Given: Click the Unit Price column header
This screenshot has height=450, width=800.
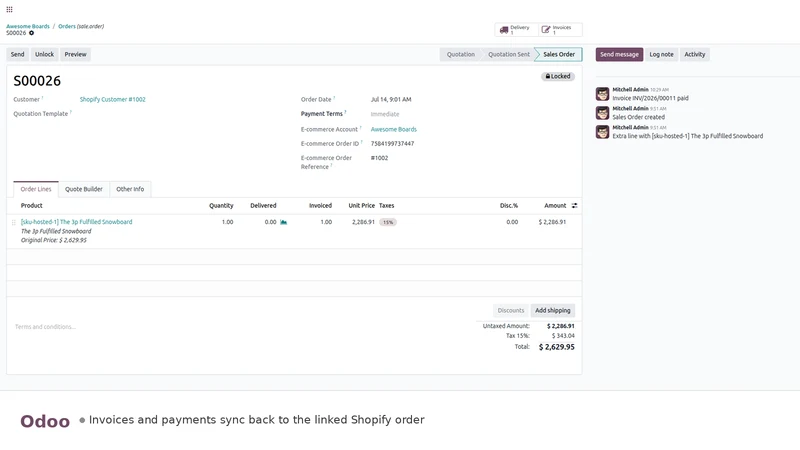Looking at the screenshot, I should point(361,206).
